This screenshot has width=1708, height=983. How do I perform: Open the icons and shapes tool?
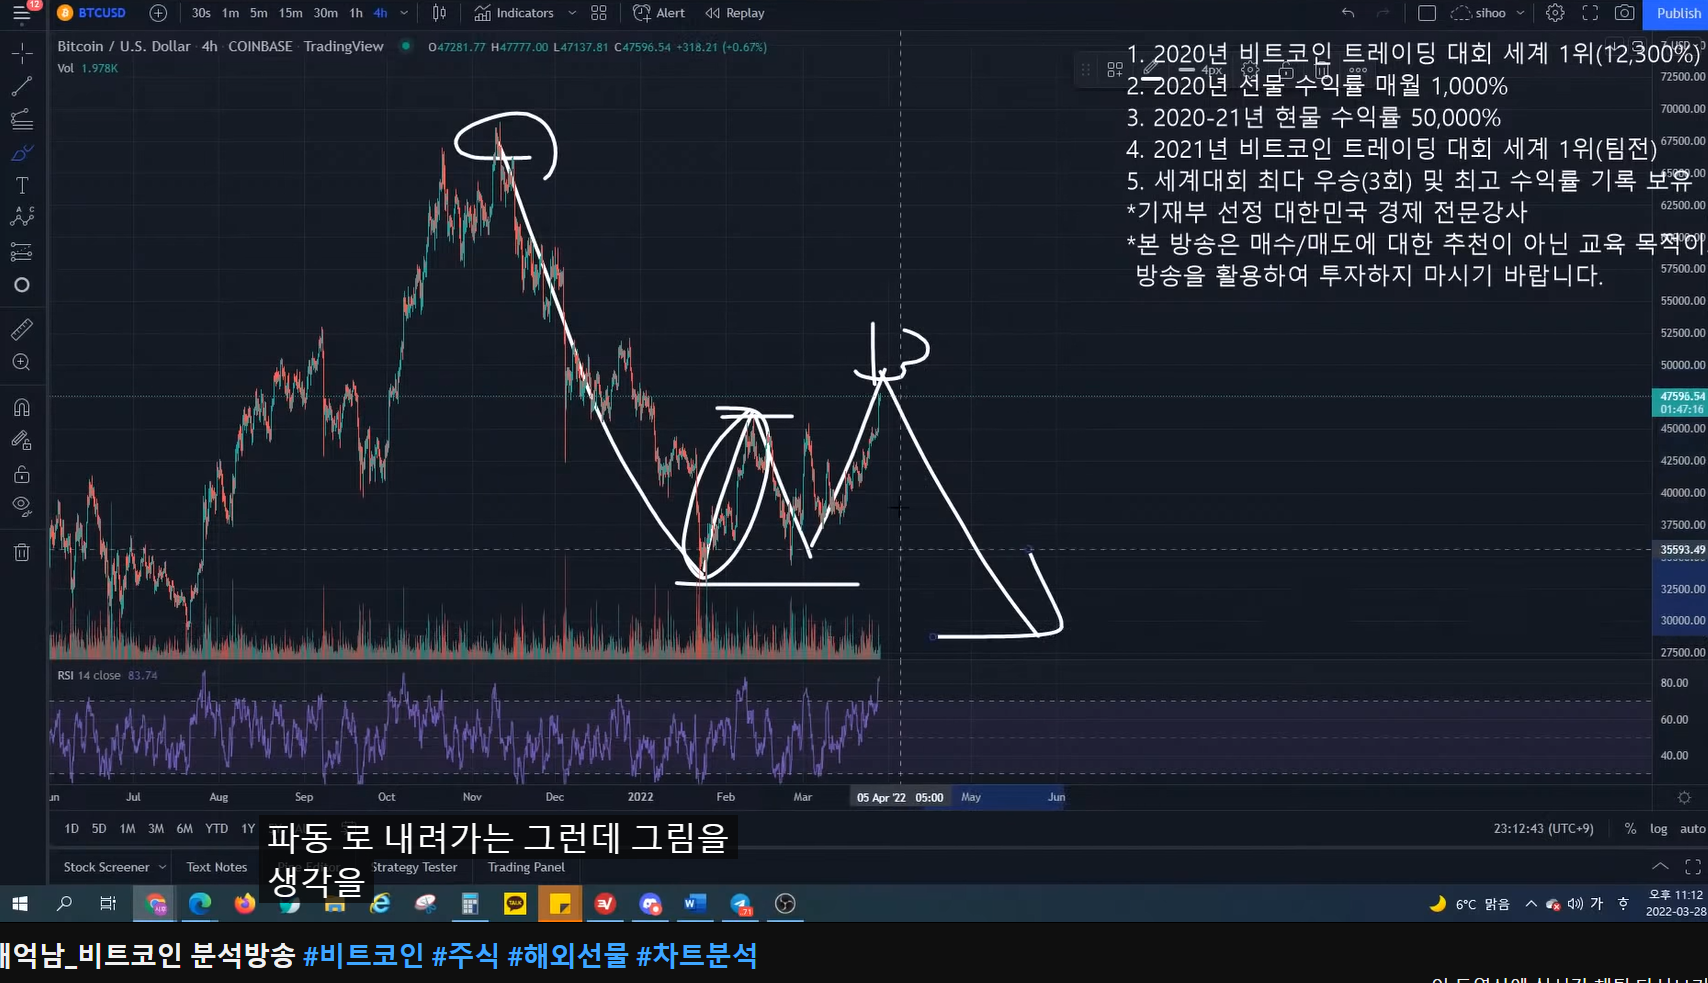[22, 285]
